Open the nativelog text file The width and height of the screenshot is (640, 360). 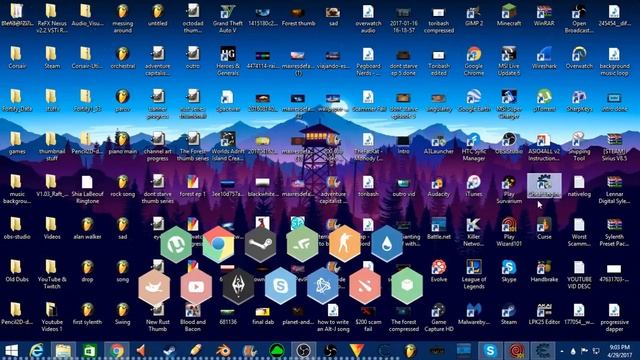point(579,186)
